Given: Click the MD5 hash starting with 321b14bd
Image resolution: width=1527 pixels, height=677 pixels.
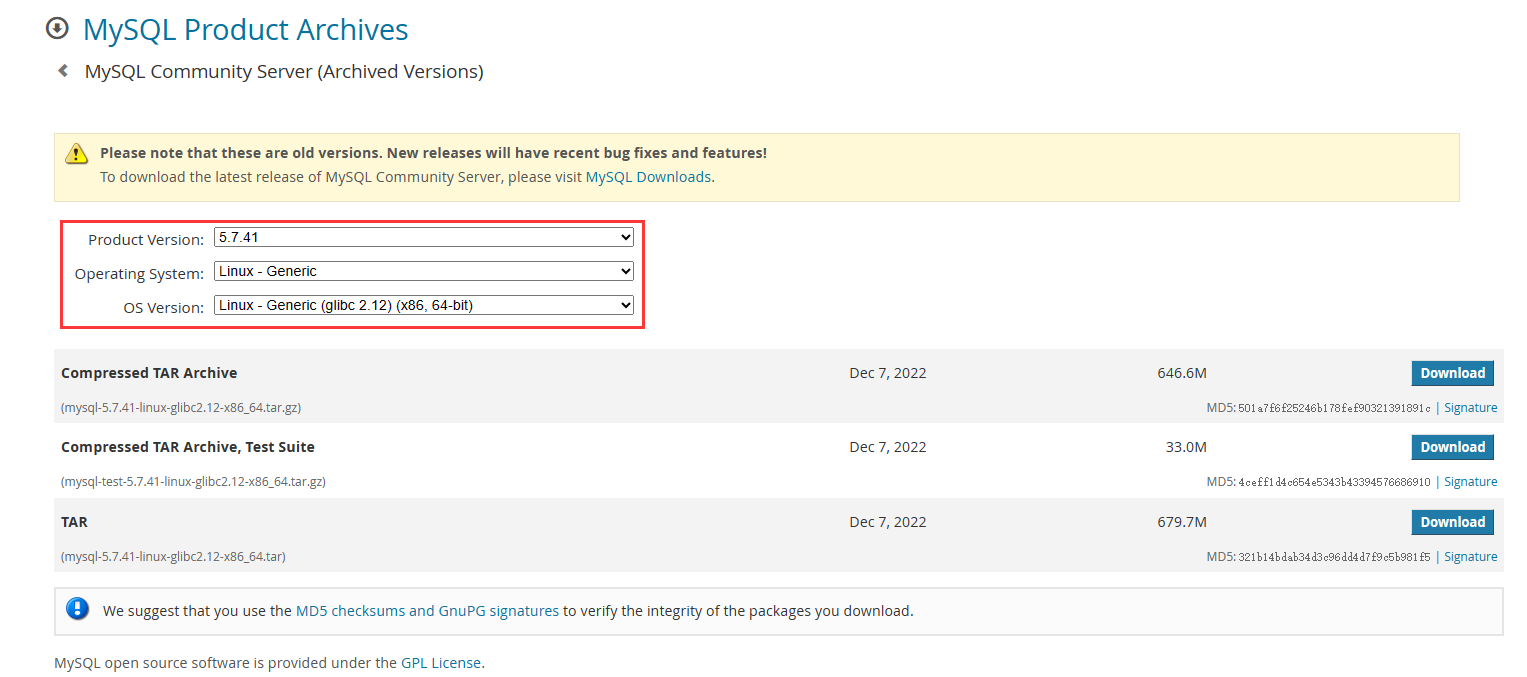Looking at the screenshot, I should [1334, 557].
